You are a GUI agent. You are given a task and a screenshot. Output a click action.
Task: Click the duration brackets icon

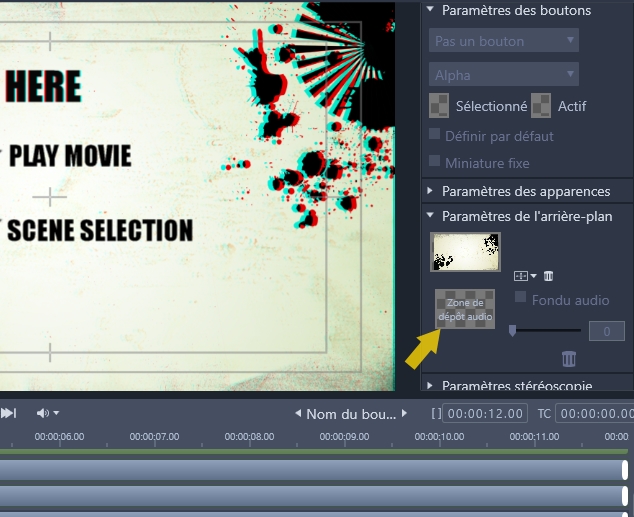(x=436, y=413)
